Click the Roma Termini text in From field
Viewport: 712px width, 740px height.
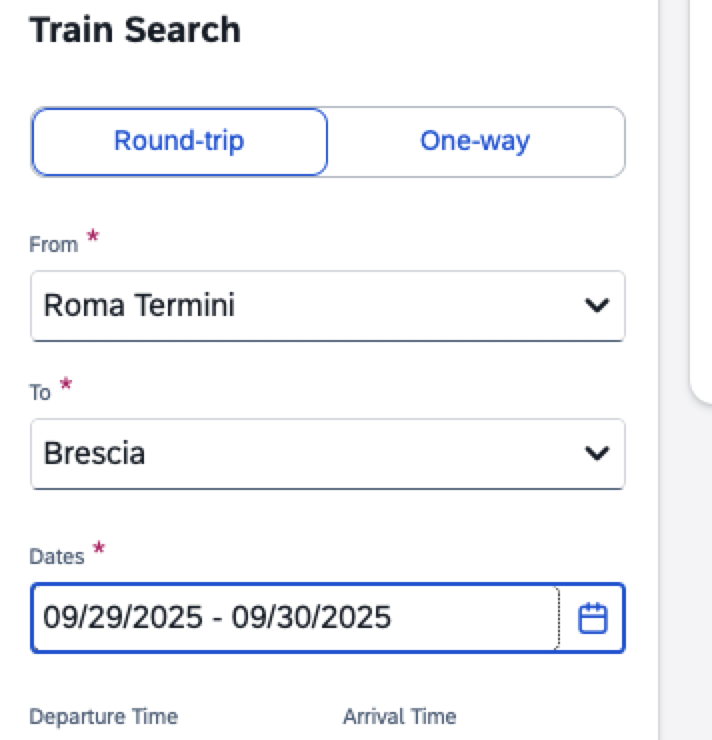point(139,305)
